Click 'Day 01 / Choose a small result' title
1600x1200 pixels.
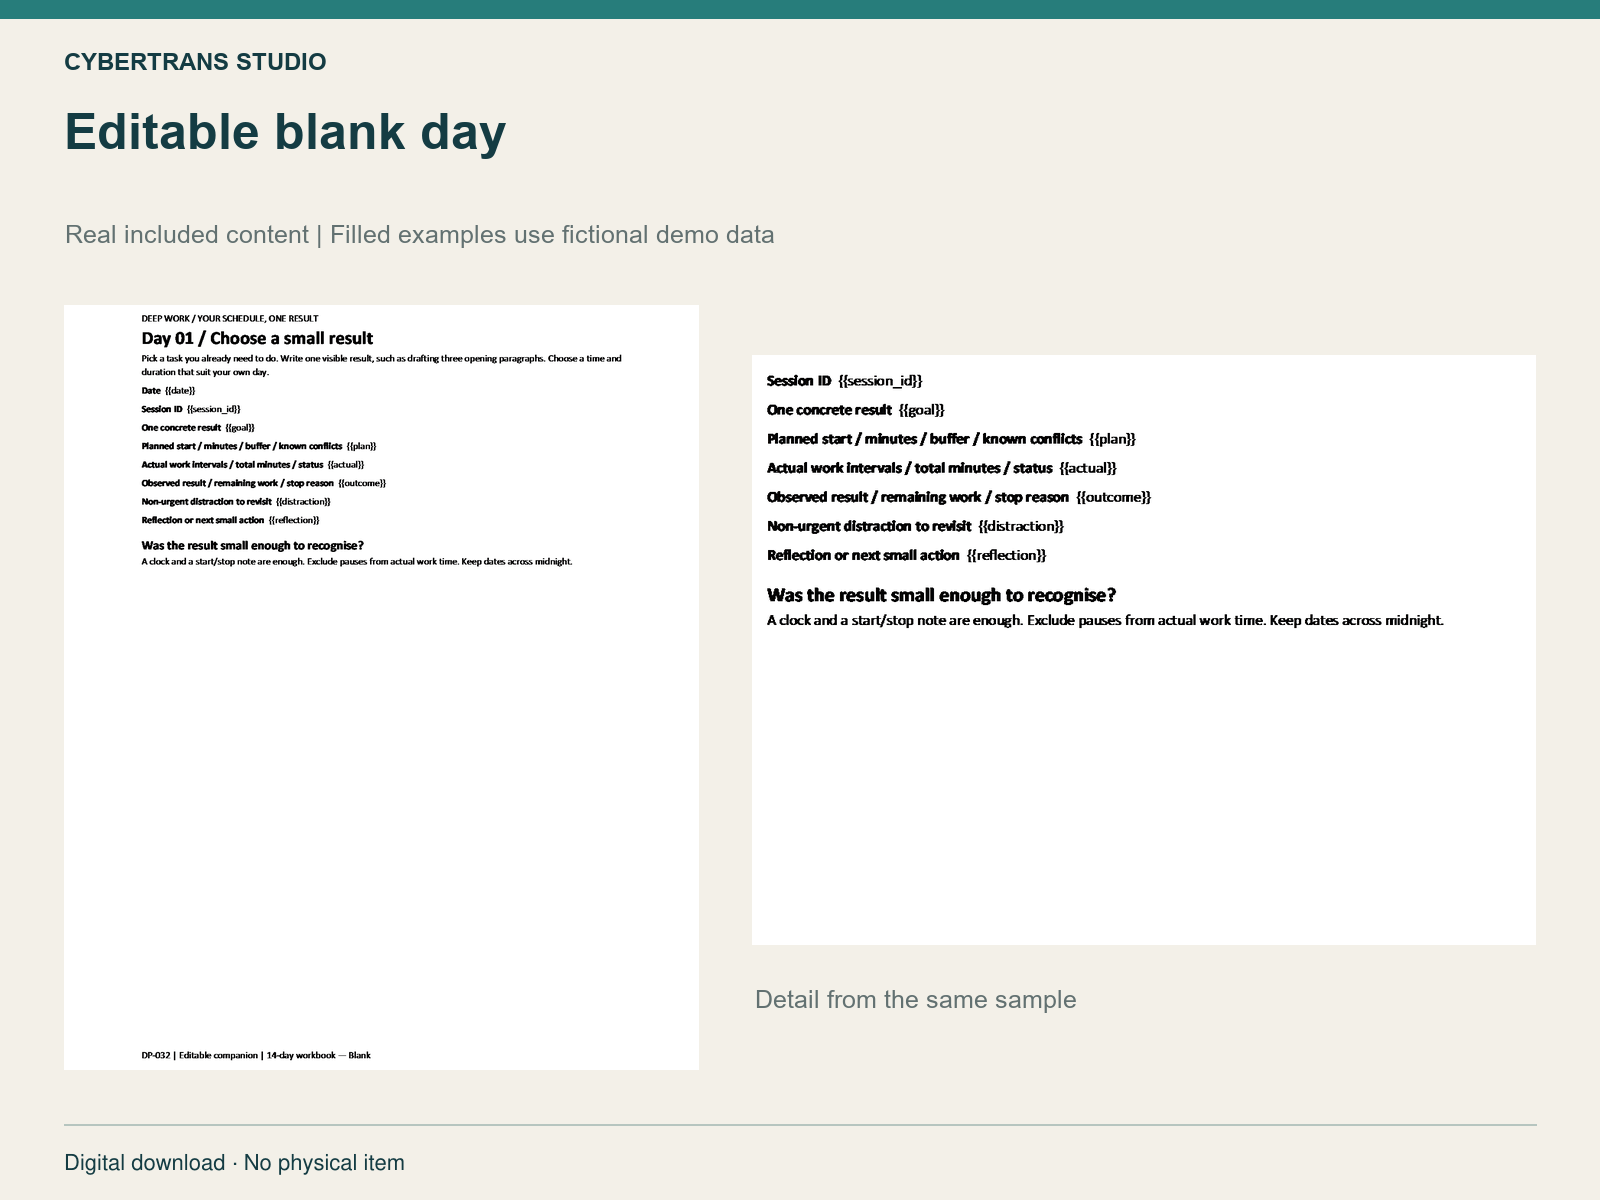point(257,338)
